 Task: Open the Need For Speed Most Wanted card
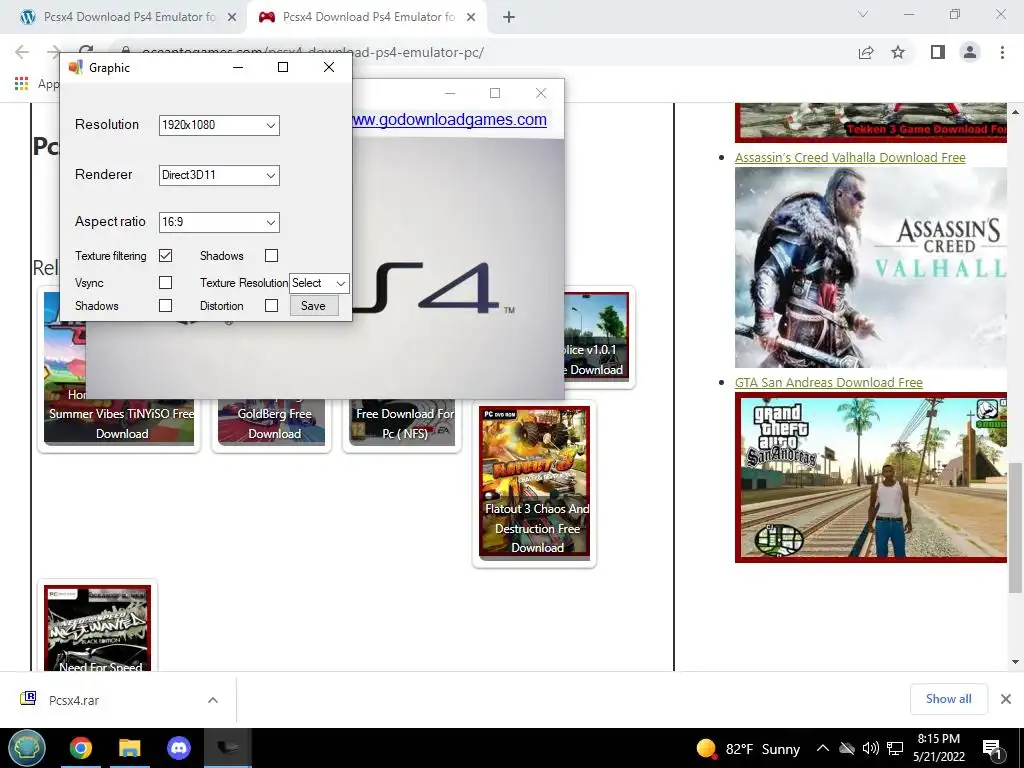[x=97, y=627]
